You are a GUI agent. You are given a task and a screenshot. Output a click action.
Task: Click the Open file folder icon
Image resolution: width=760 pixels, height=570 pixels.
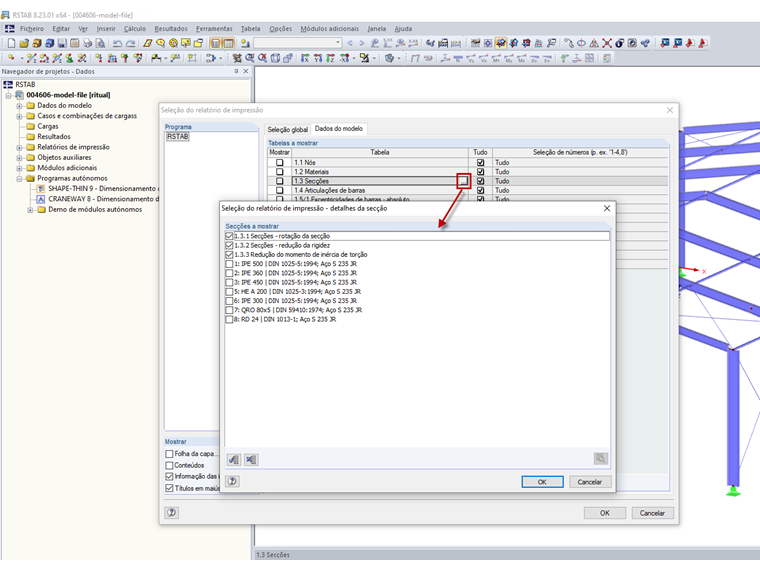[24, 43]
